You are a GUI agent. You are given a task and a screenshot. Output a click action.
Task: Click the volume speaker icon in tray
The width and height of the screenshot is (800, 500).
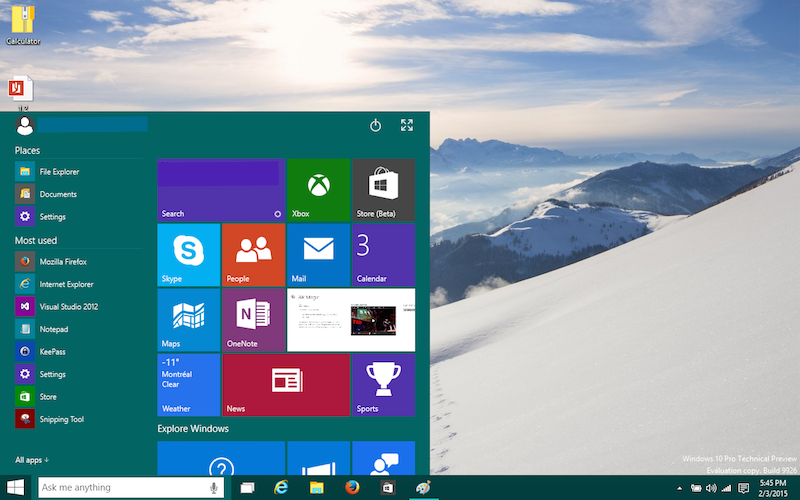711,488
